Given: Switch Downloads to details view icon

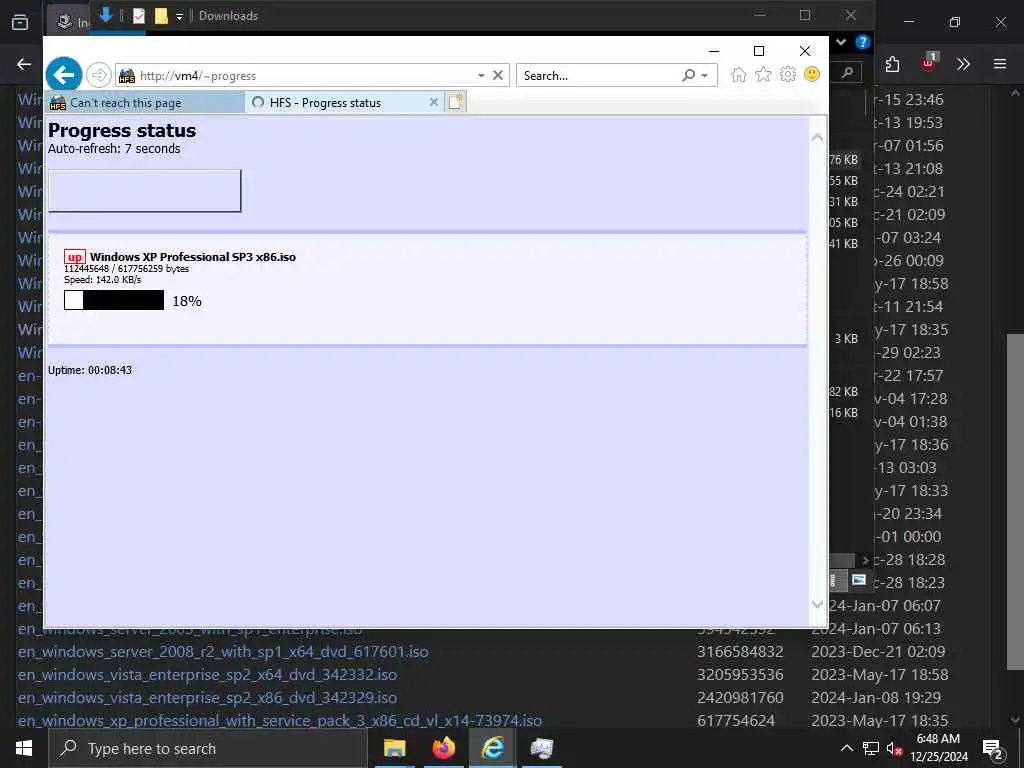Looking at the screenshot, I should 835,580.
